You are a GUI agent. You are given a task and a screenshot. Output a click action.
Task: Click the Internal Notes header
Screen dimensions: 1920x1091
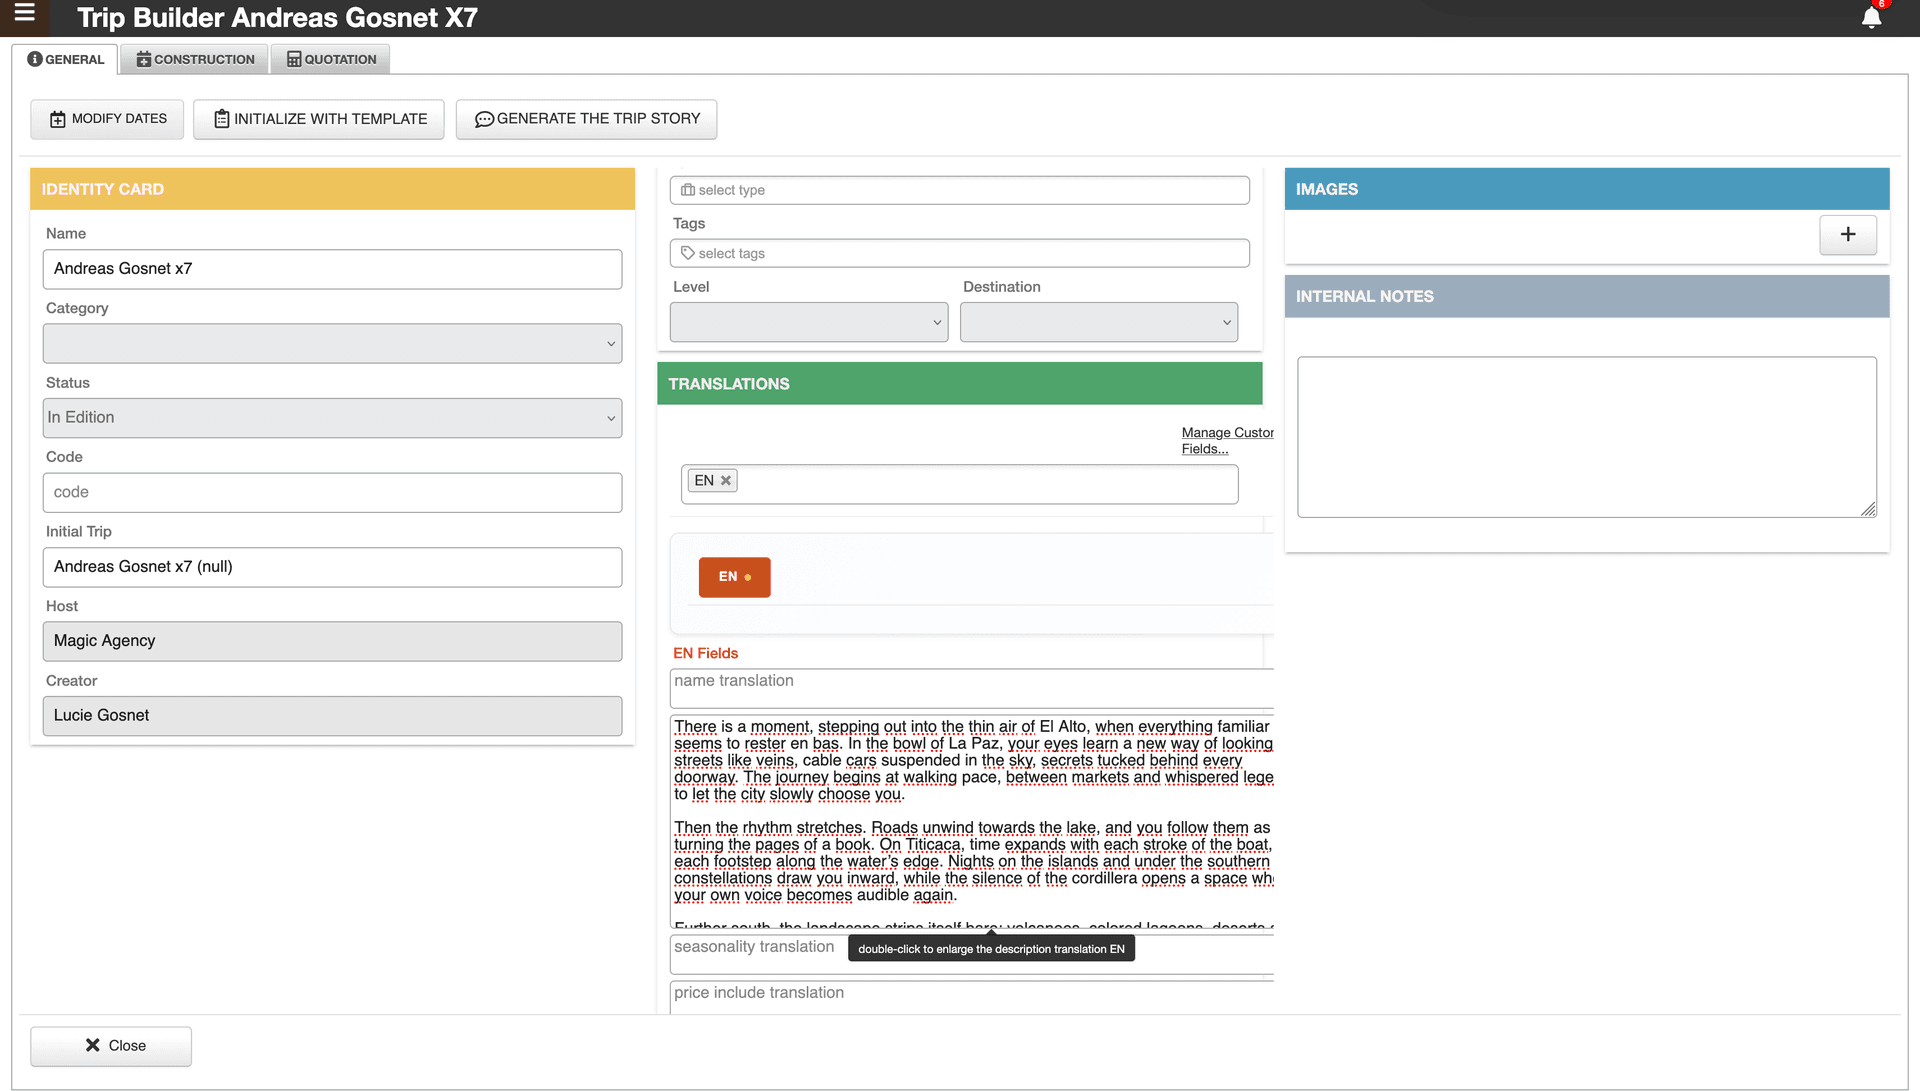click(x=1586, y=297)
